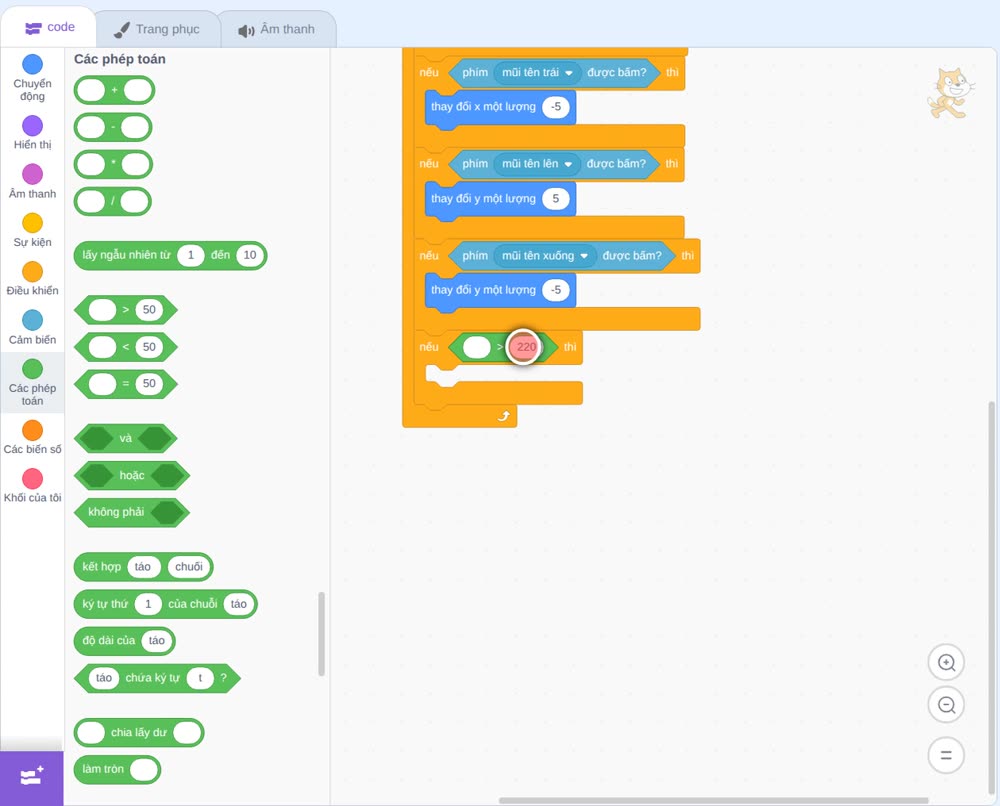Select the hoặc boolean block
Screen dimensions: 1000x806
pos(132,476)
